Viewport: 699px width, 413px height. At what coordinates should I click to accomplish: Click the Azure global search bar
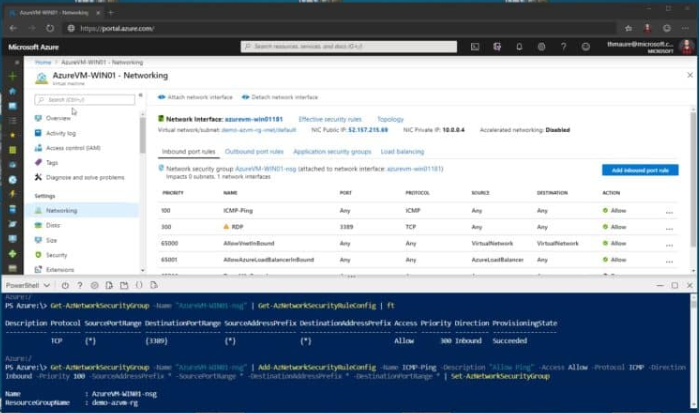coord(349,46)
